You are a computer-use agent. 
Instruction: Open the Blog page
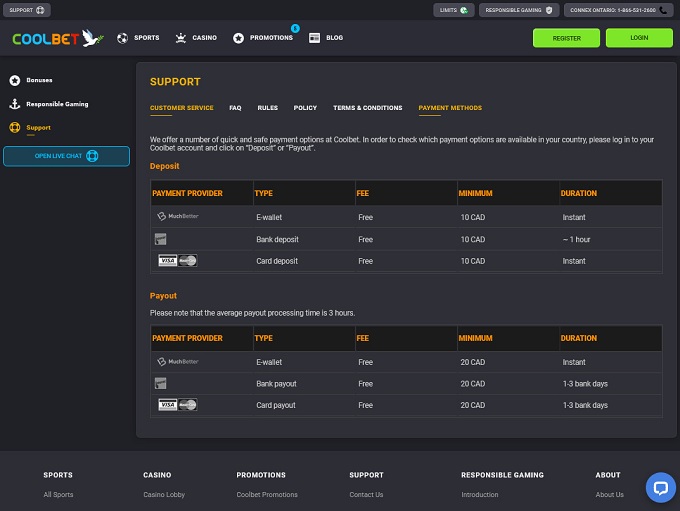(326, 38)
